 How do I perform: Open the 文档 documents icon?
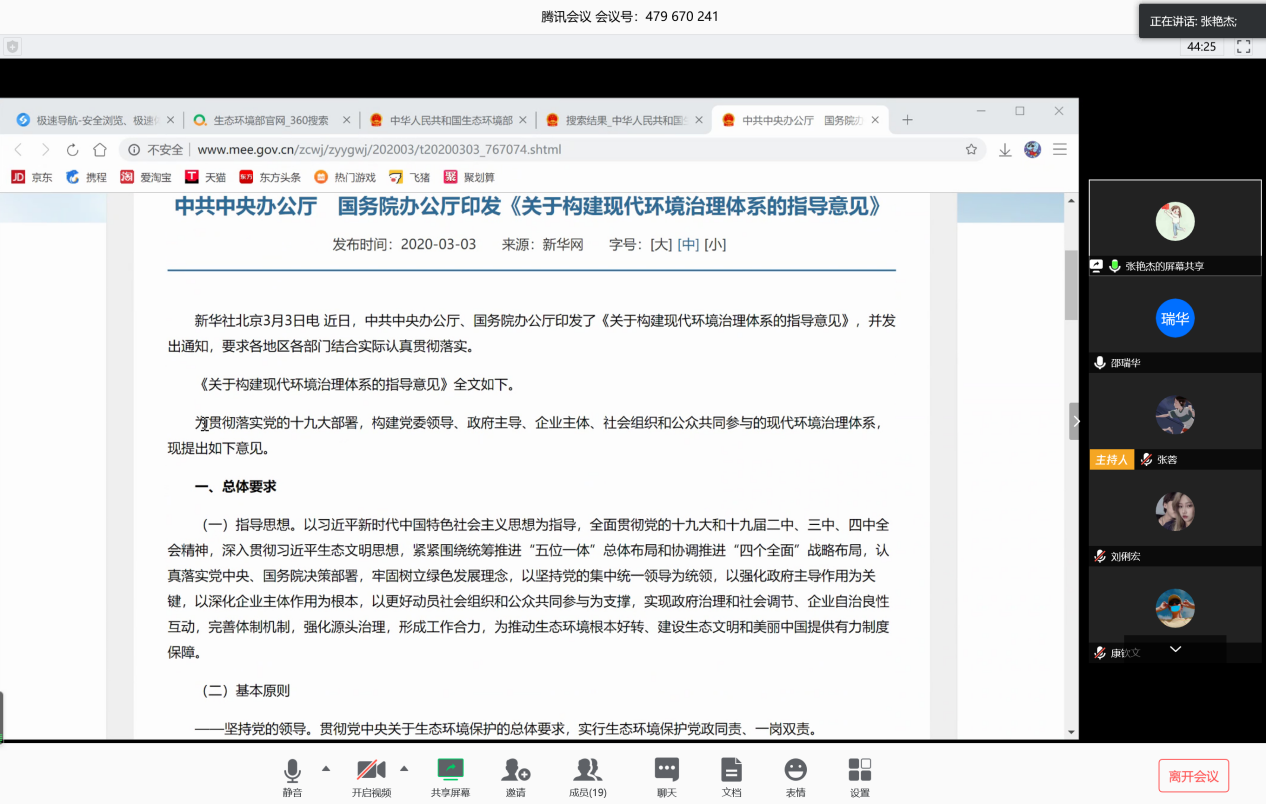(731, 770)
